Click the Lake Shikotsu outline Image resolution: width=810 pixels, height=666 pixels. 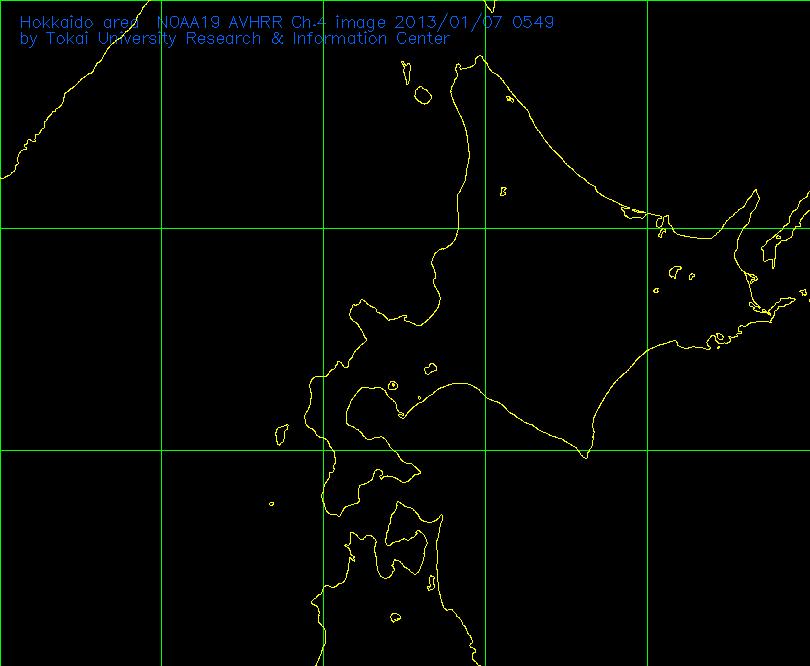click(431, 367)
